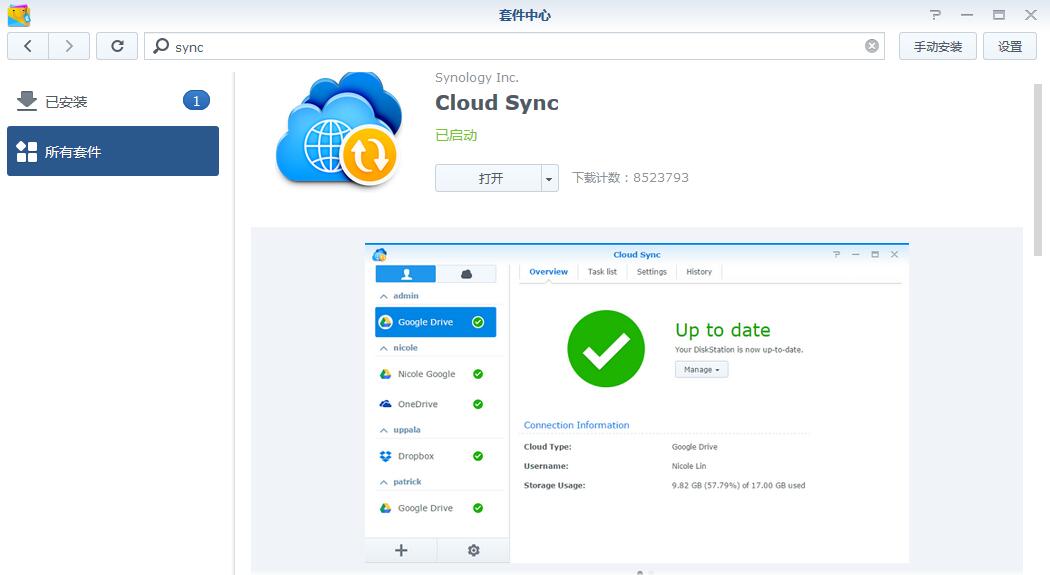
Task: Click the user tab icon in the preview
Action: 406,274
